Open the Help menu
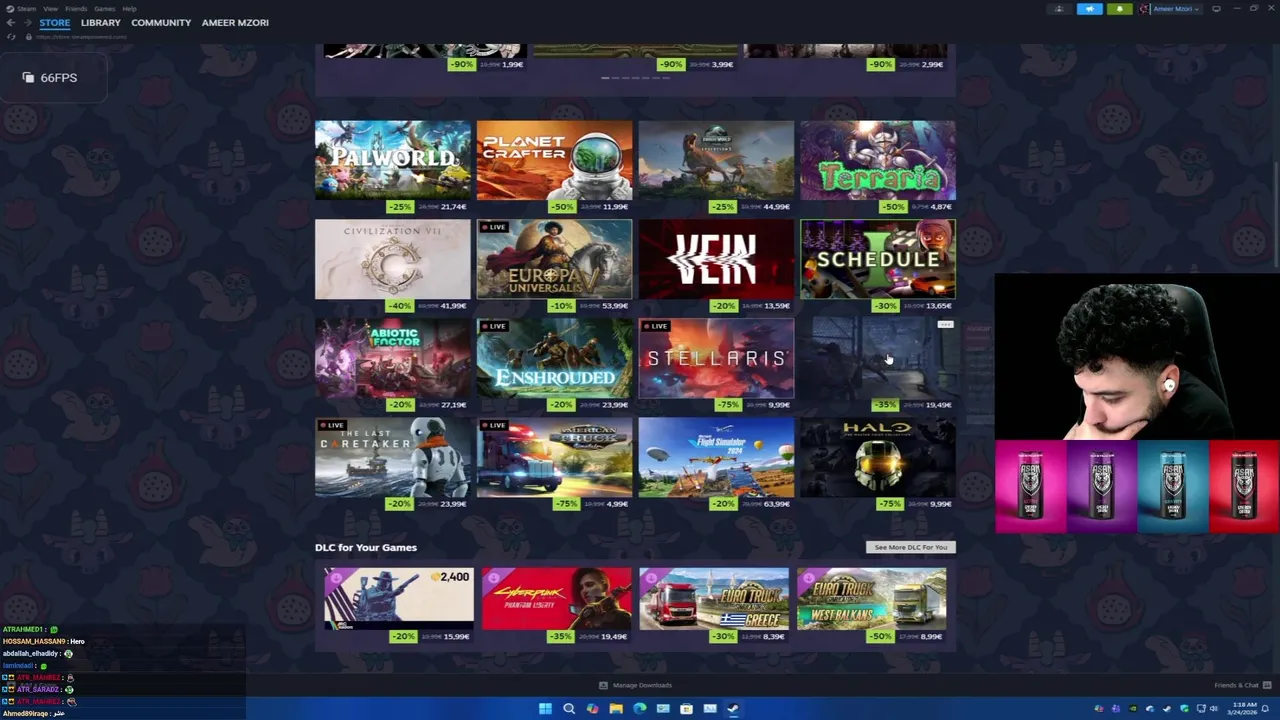 [x=129, y=8]
